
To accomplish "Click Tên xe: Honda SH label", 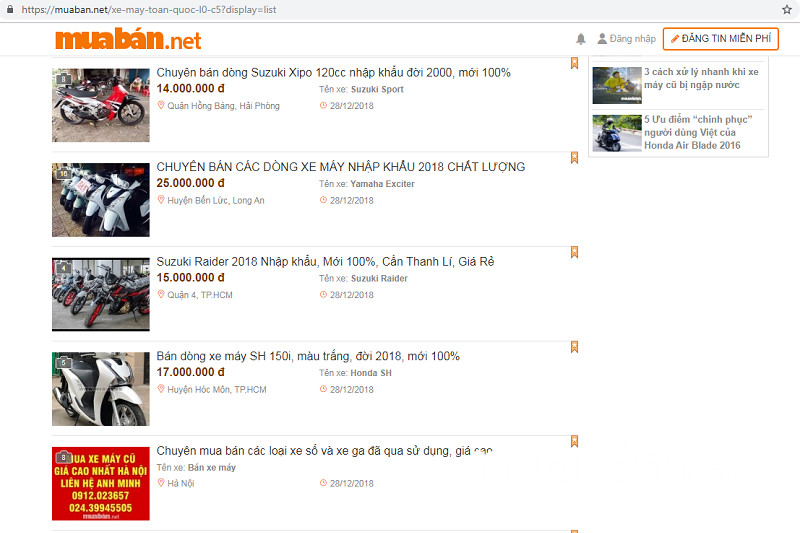I will 356,373.
